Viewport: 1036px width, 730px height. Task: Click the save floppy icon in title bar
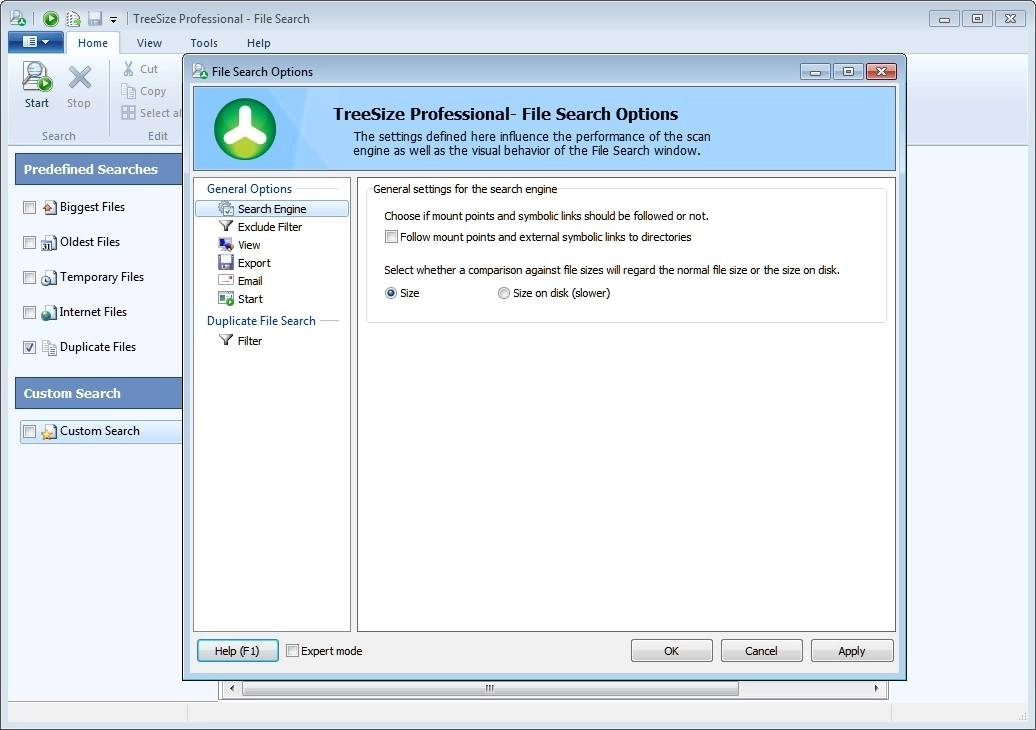point(94,19)
